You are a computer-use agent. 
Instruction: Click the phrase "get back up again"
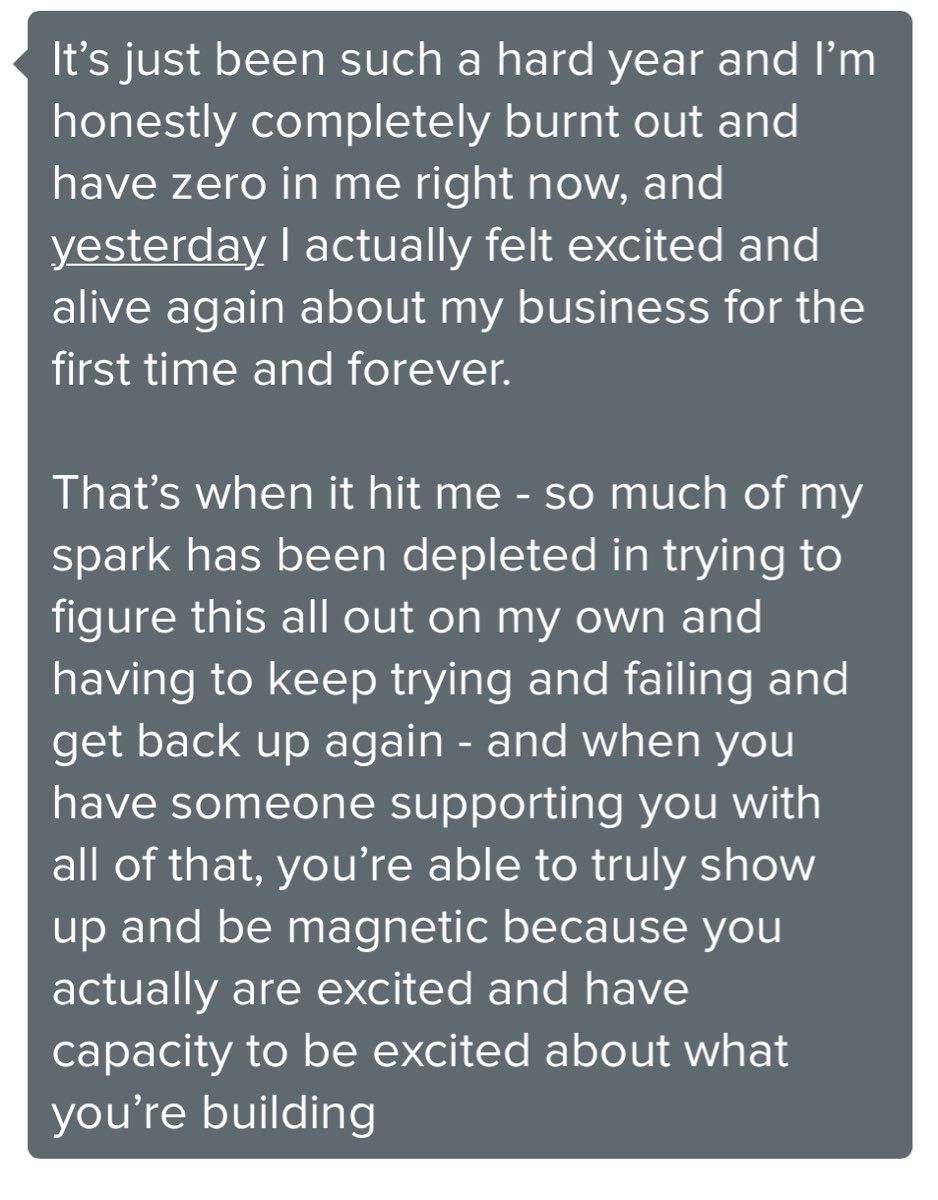[247, 743]
